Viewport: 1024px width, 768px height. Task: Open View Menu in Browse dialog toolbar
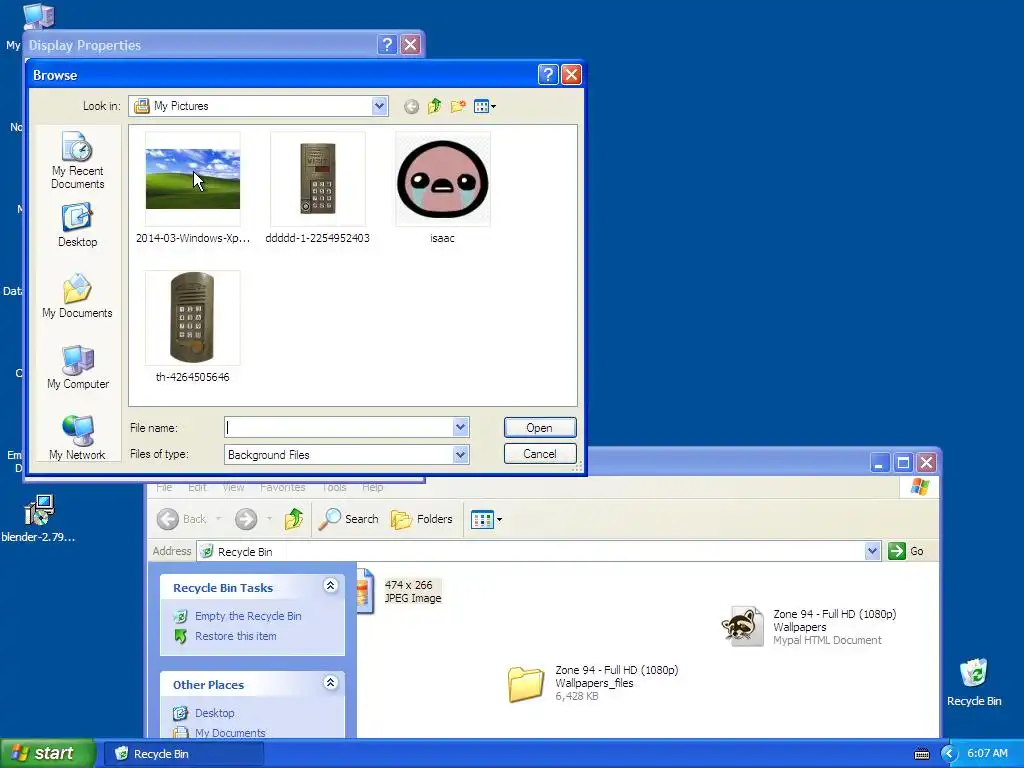pyautogui.click(x=484, y=106)
